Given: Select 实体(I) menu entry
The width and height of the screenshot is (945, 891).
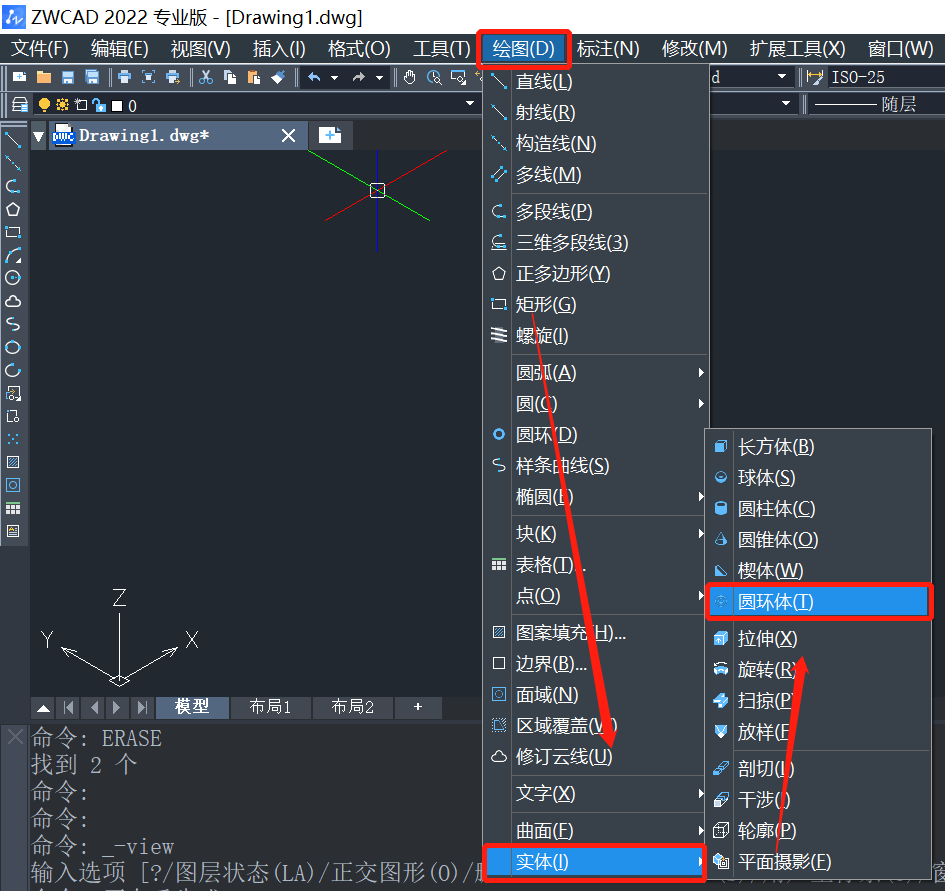Looking at the screenshot, I should (x=595, y=862).
